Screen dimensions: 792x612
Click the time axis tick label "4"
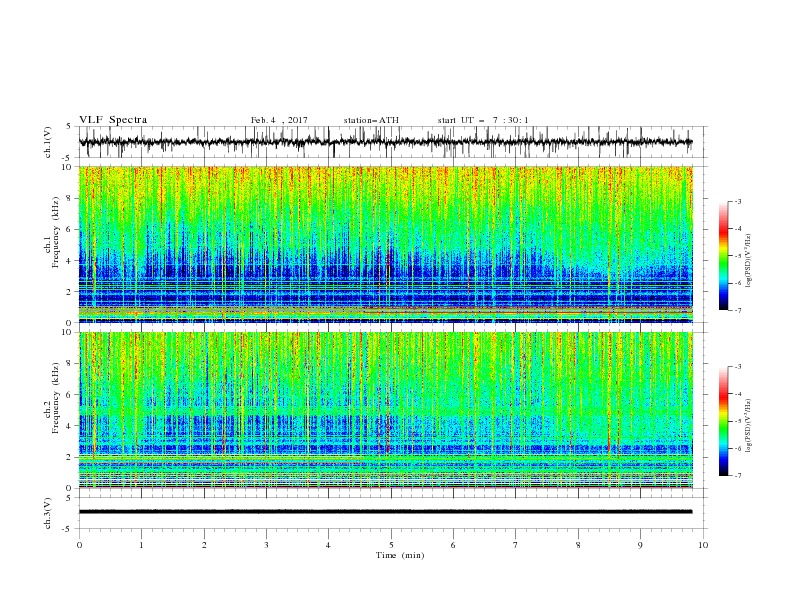328,545
